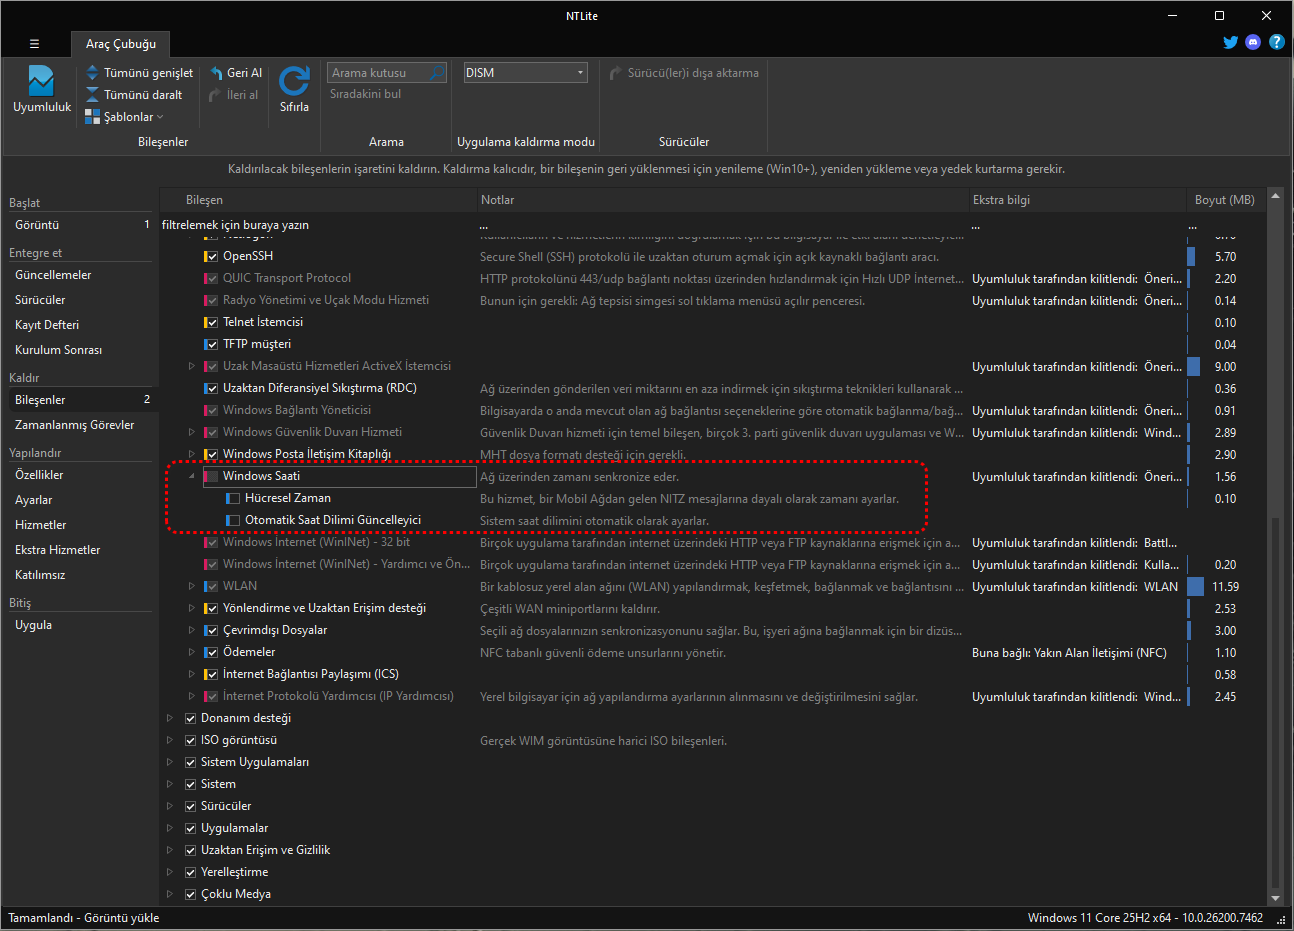Open the Discord link icon

[x=1253, y=42]
